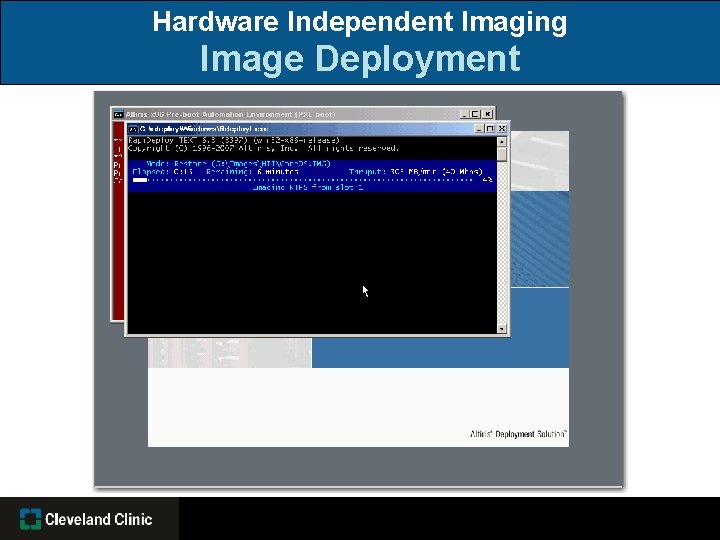Click the throughput MB/min text
Screen dimensions: 720x540
pyautogui.click(x=416, y=172)
